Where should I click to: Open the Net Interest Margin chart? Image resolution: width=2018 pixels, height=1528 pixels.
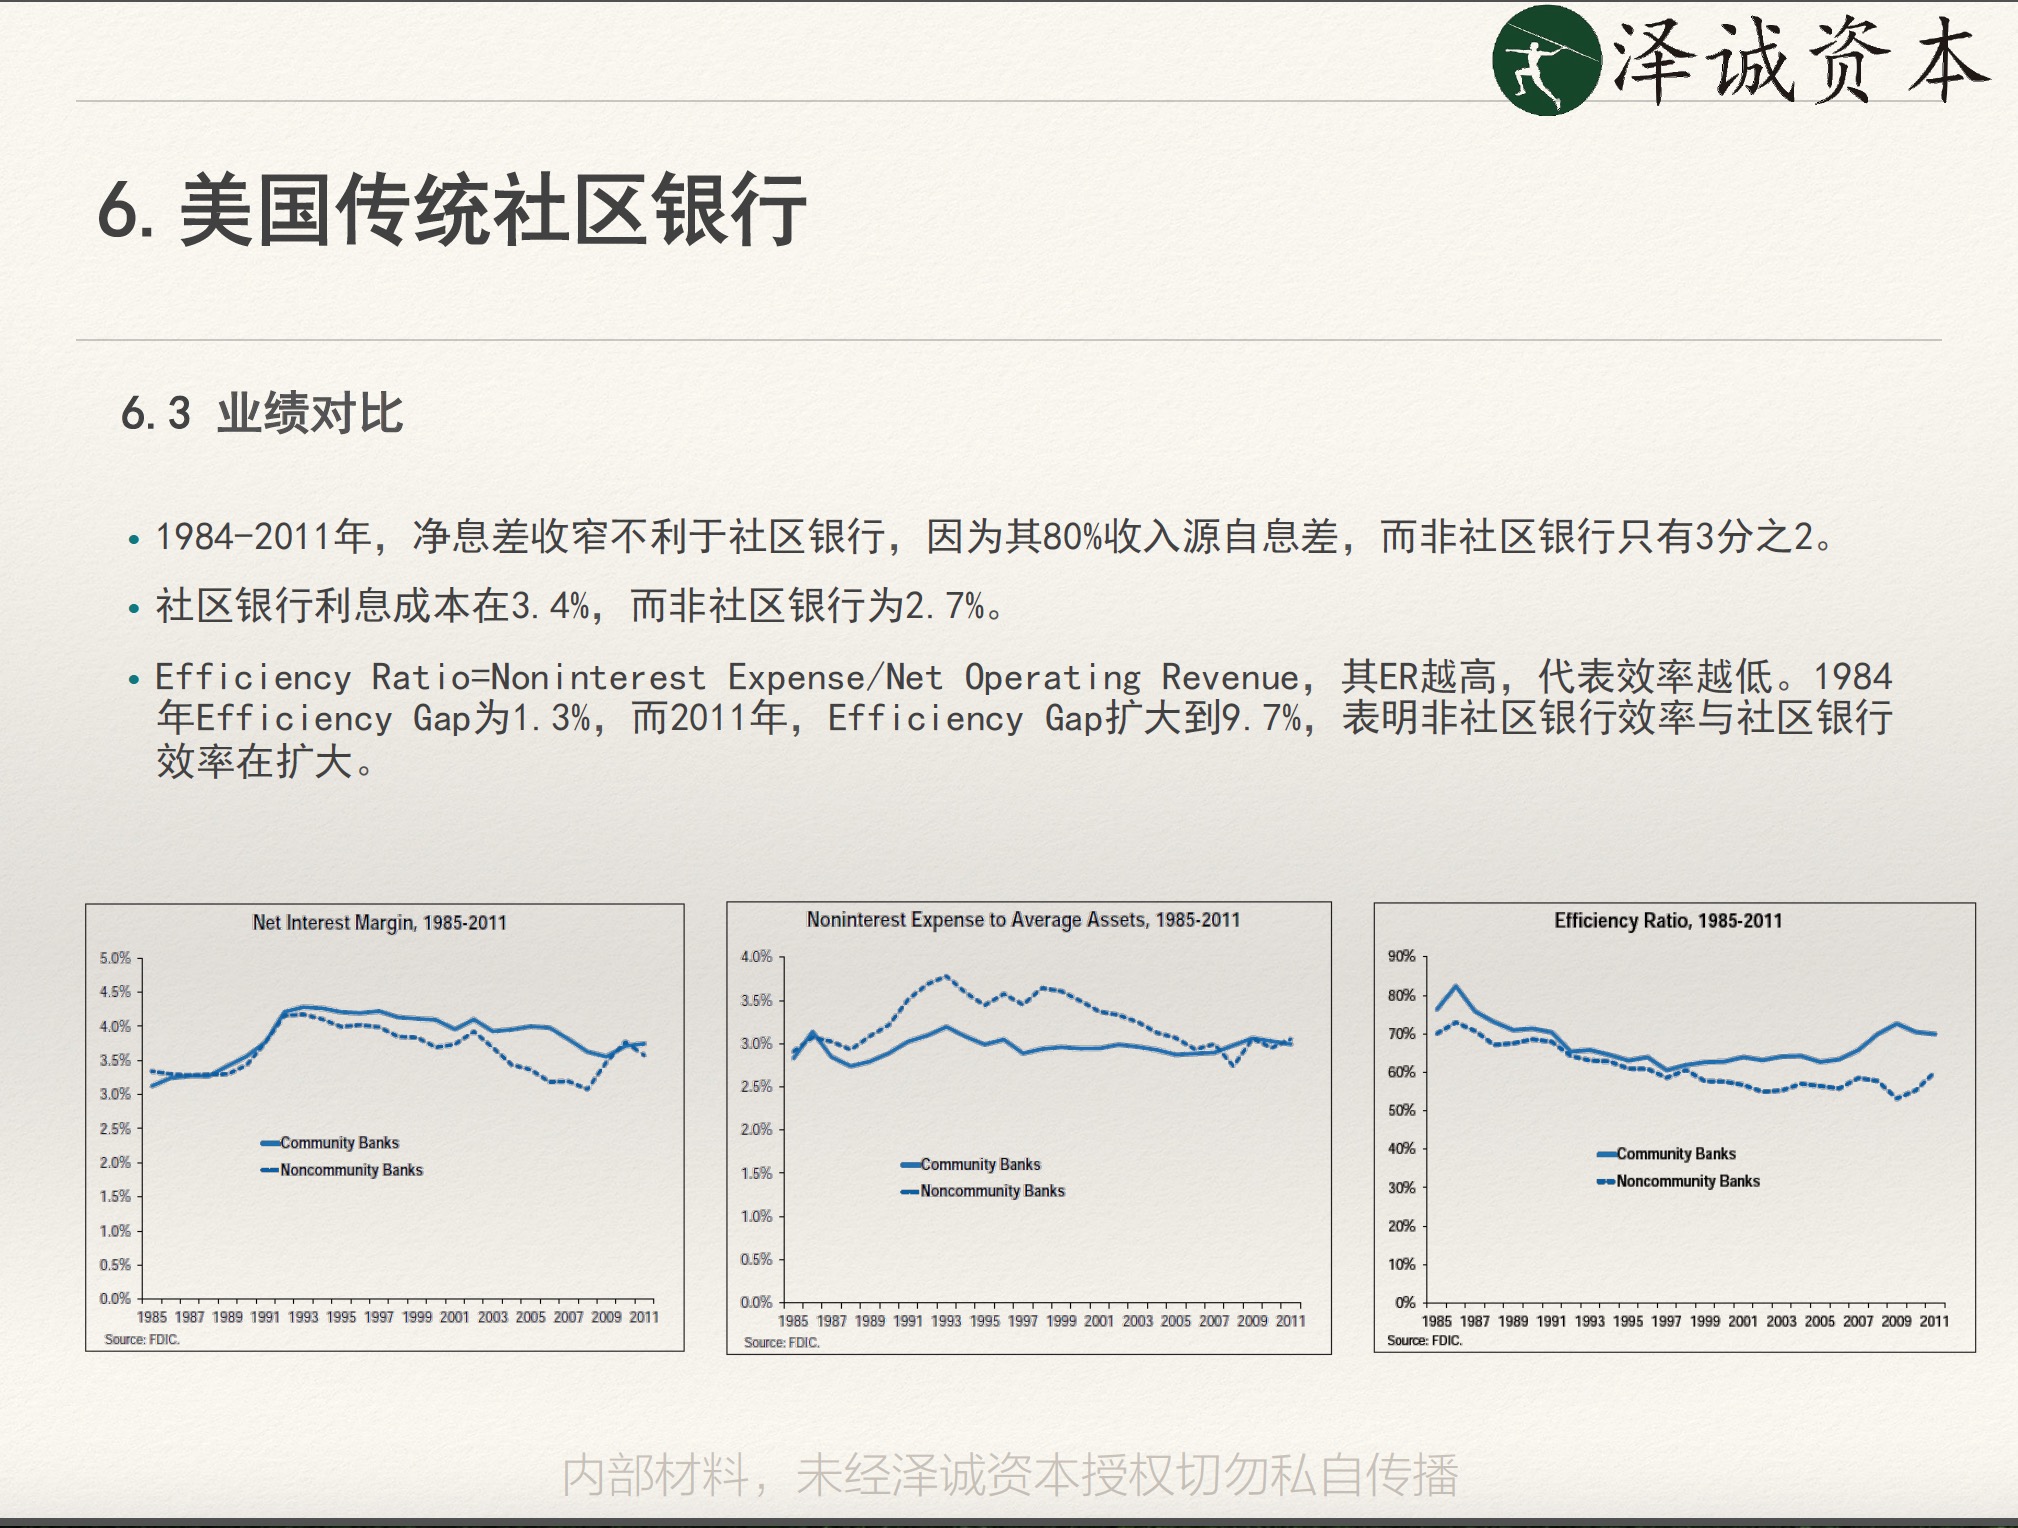tap(385, 1127)
